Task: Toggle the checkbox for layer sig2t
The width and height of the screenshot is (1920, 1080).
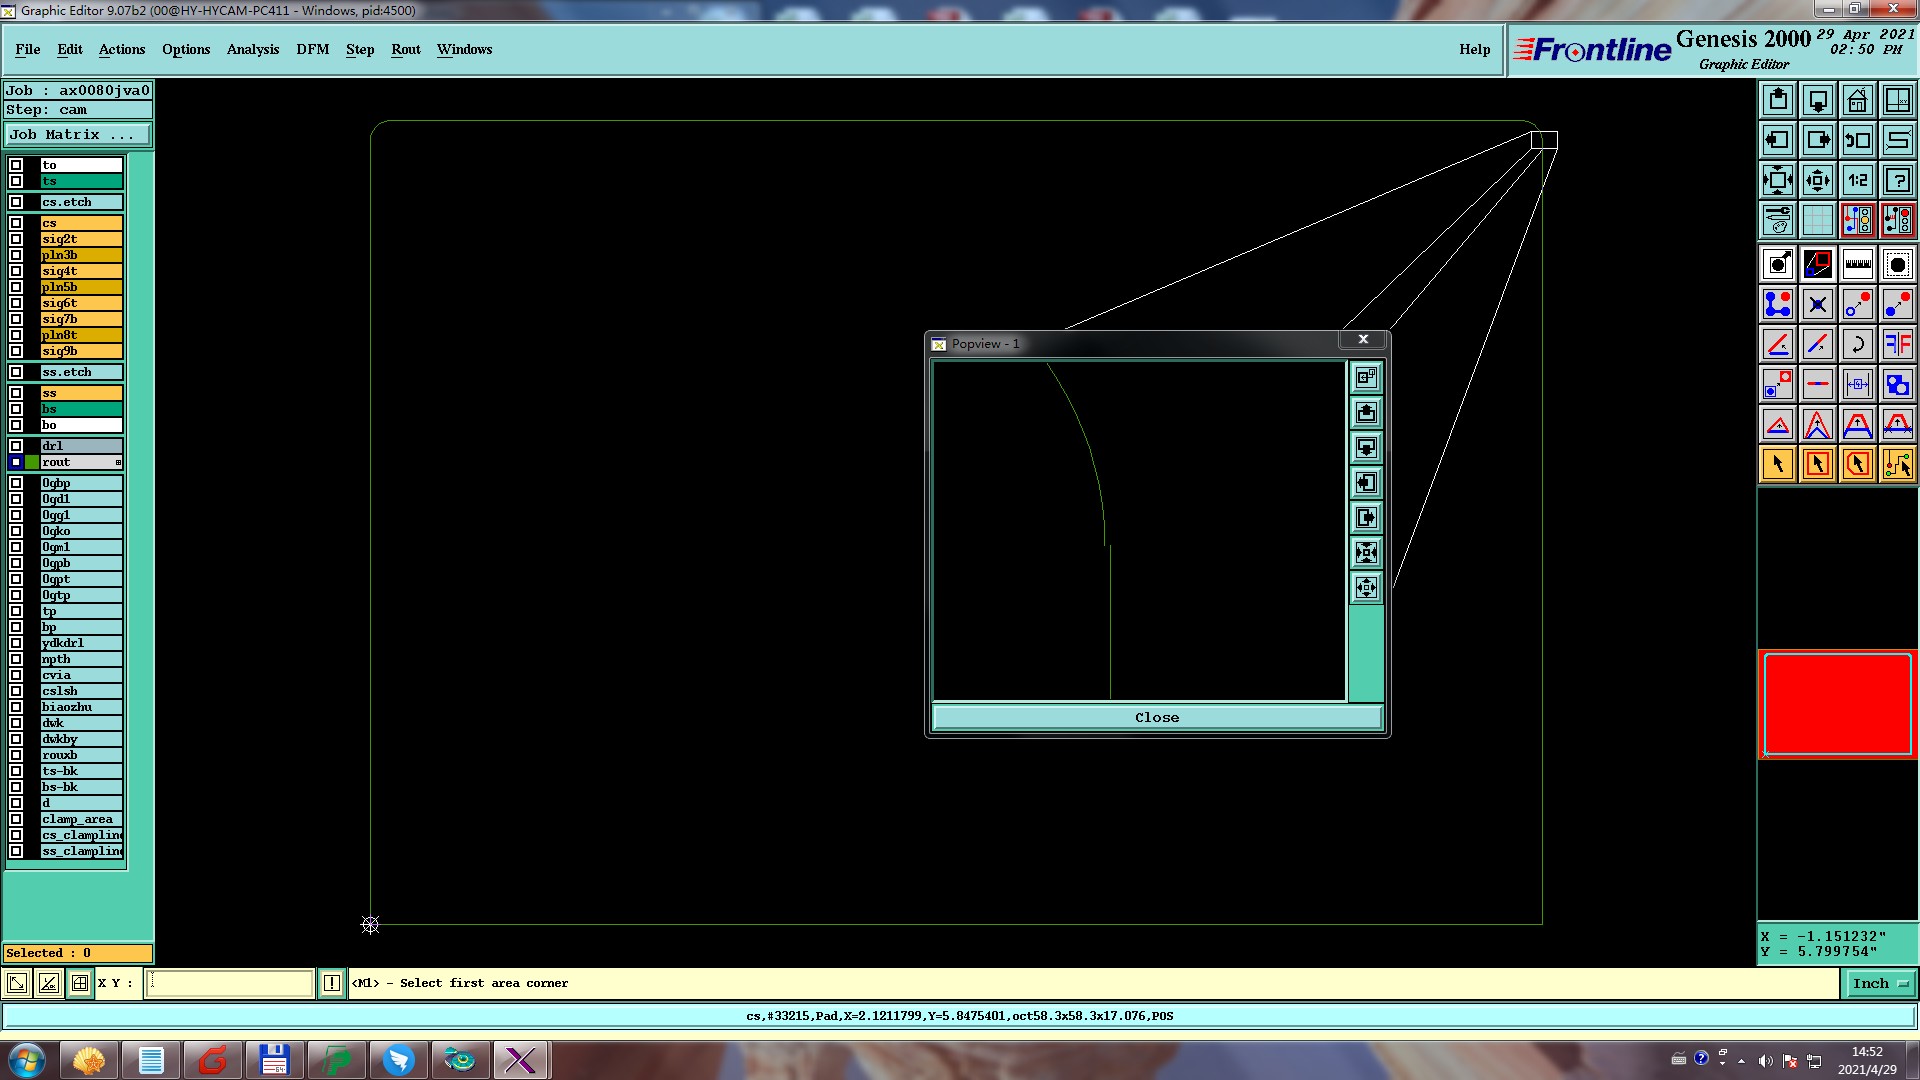Action: pyautogui.click(x=16, y=239)
